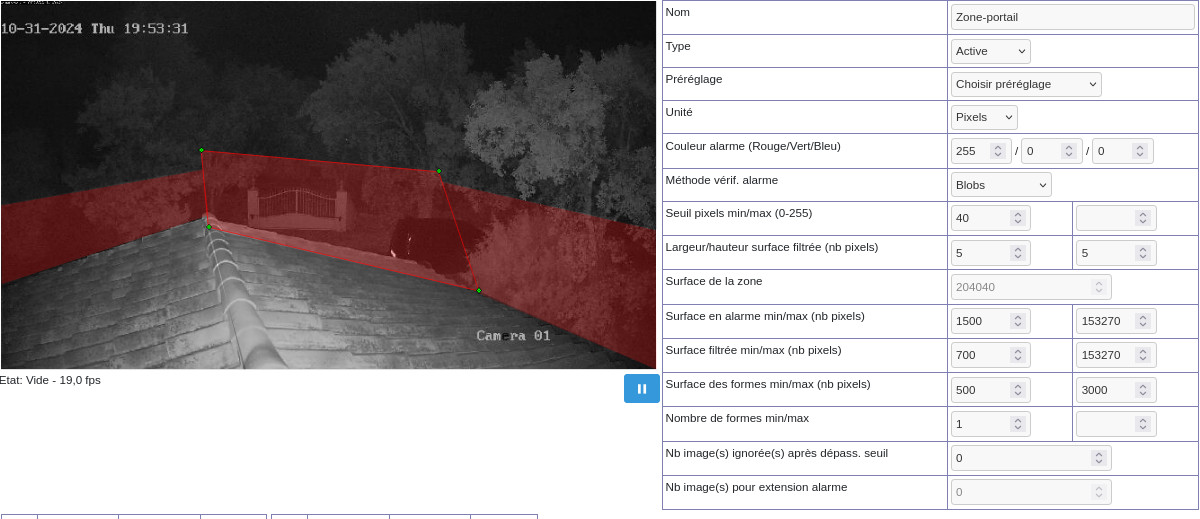1200x519 pixels.
Task: Click the 'Nombre de formes min/max' label
Action: tap(736, 417)
